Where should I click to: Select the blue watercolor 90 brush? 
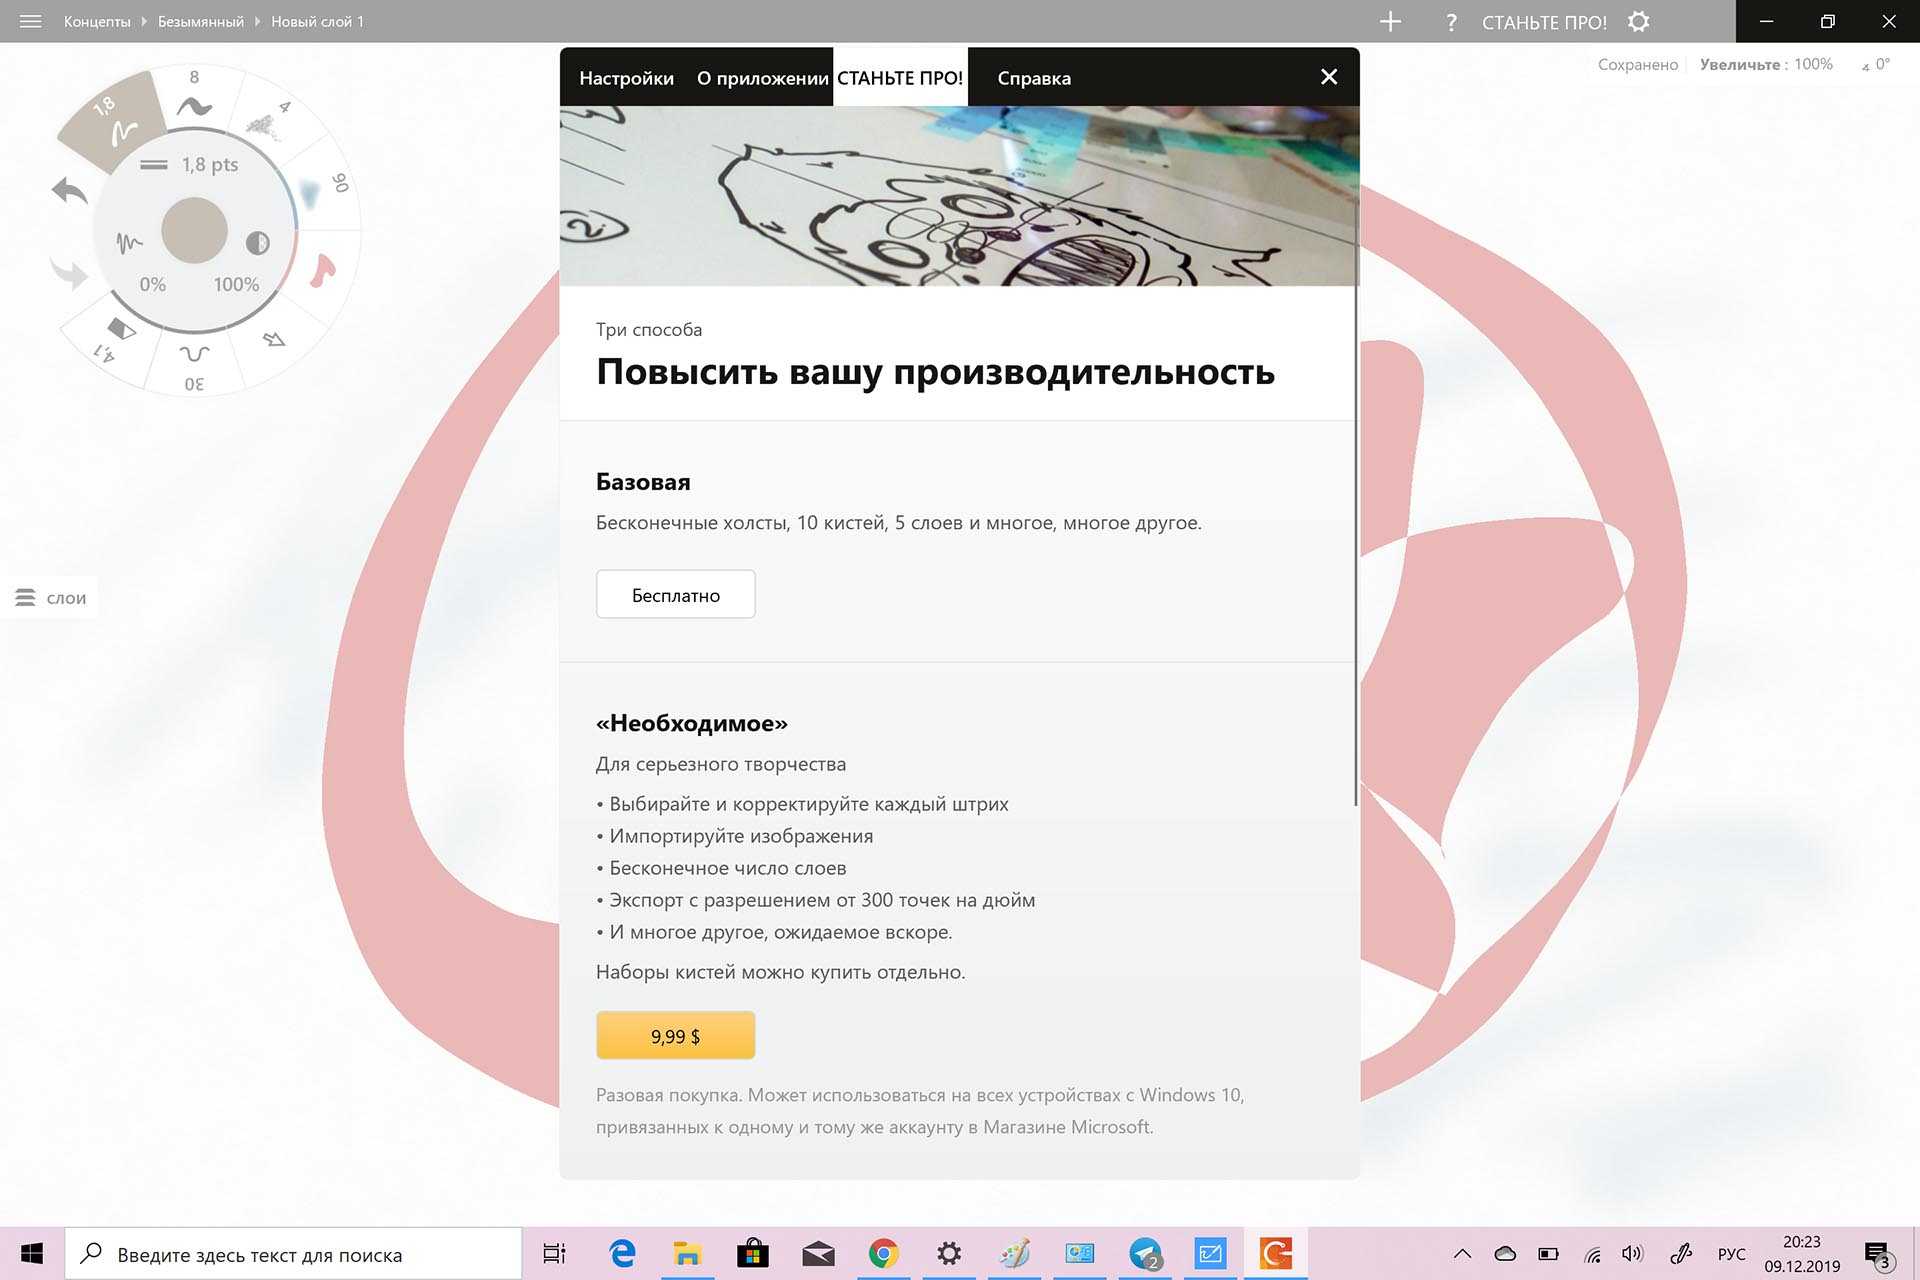coord(311,193)
